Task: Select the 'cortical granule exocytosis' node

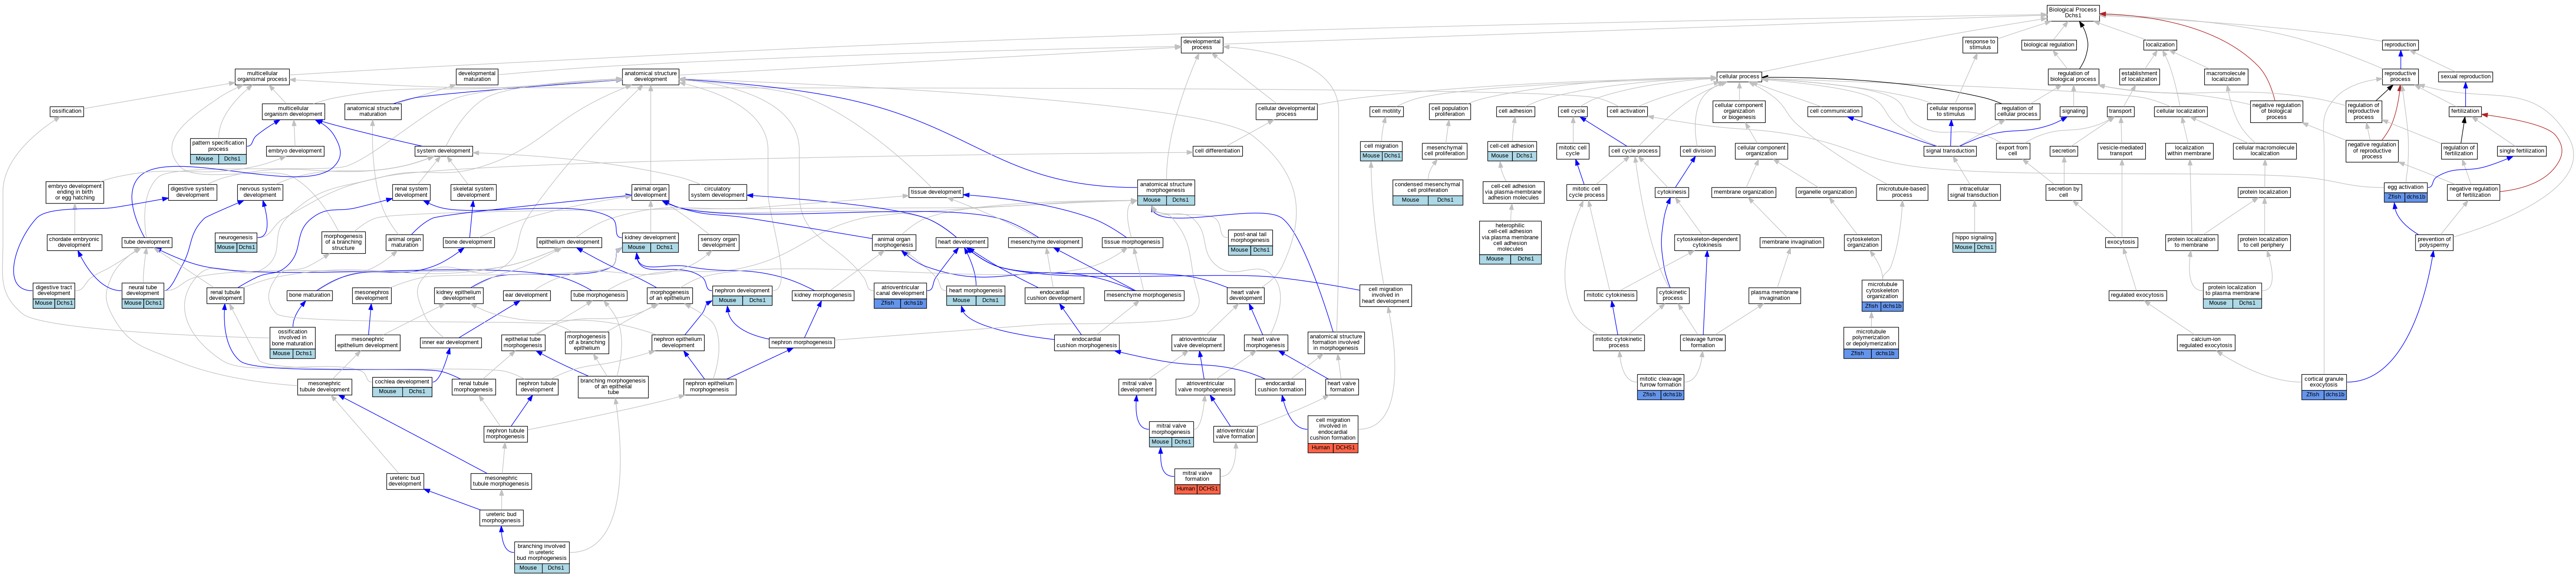Action: pos(2323,386)
